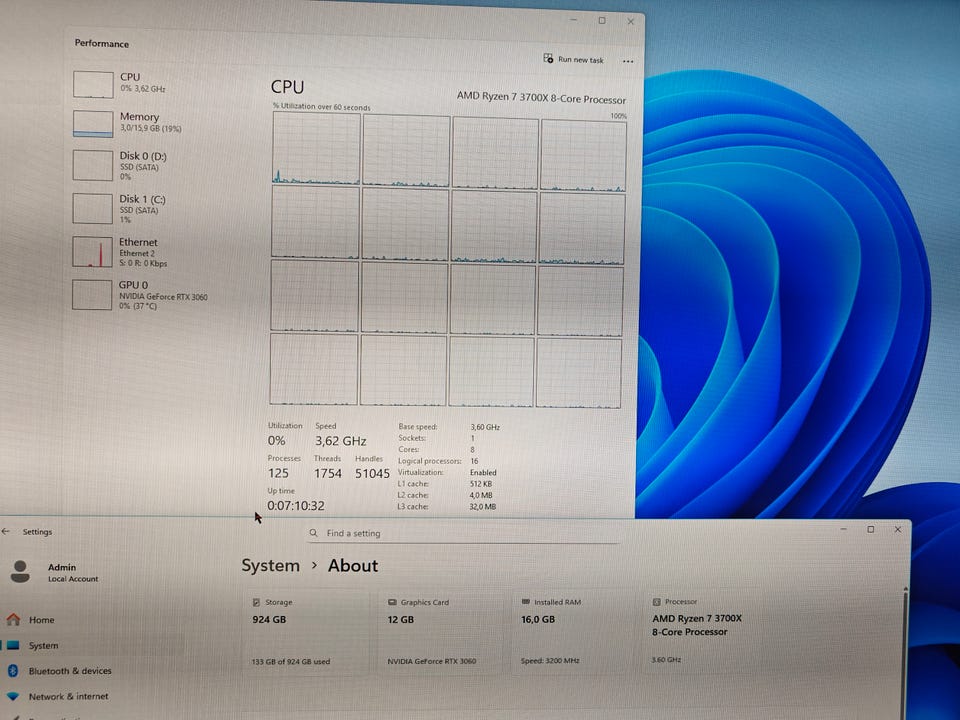Click the Graphics Card 12 GB card

click(440, 632)
